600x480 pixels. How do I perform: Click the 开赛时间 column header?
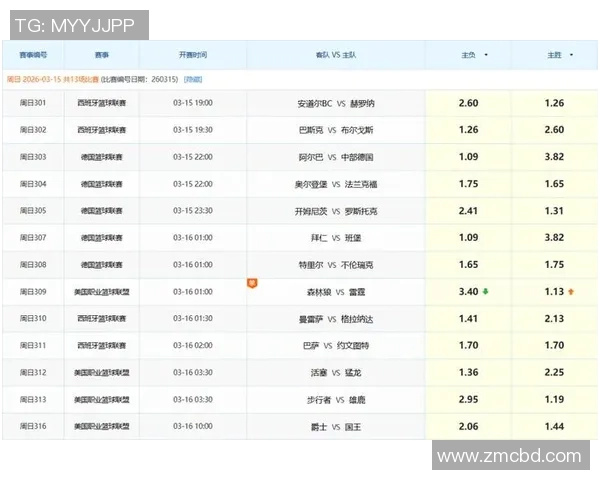(x=193, y=55)
